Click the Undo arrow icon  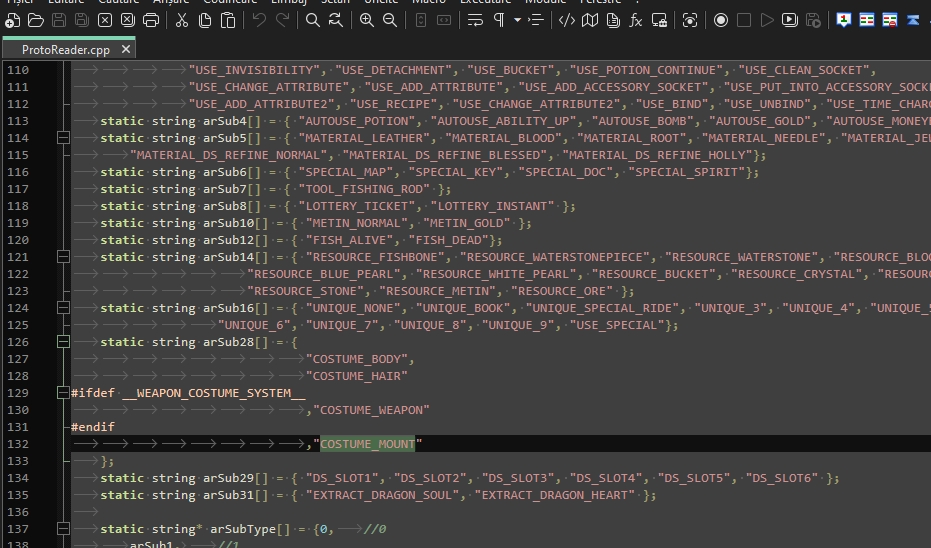[259, 21]
